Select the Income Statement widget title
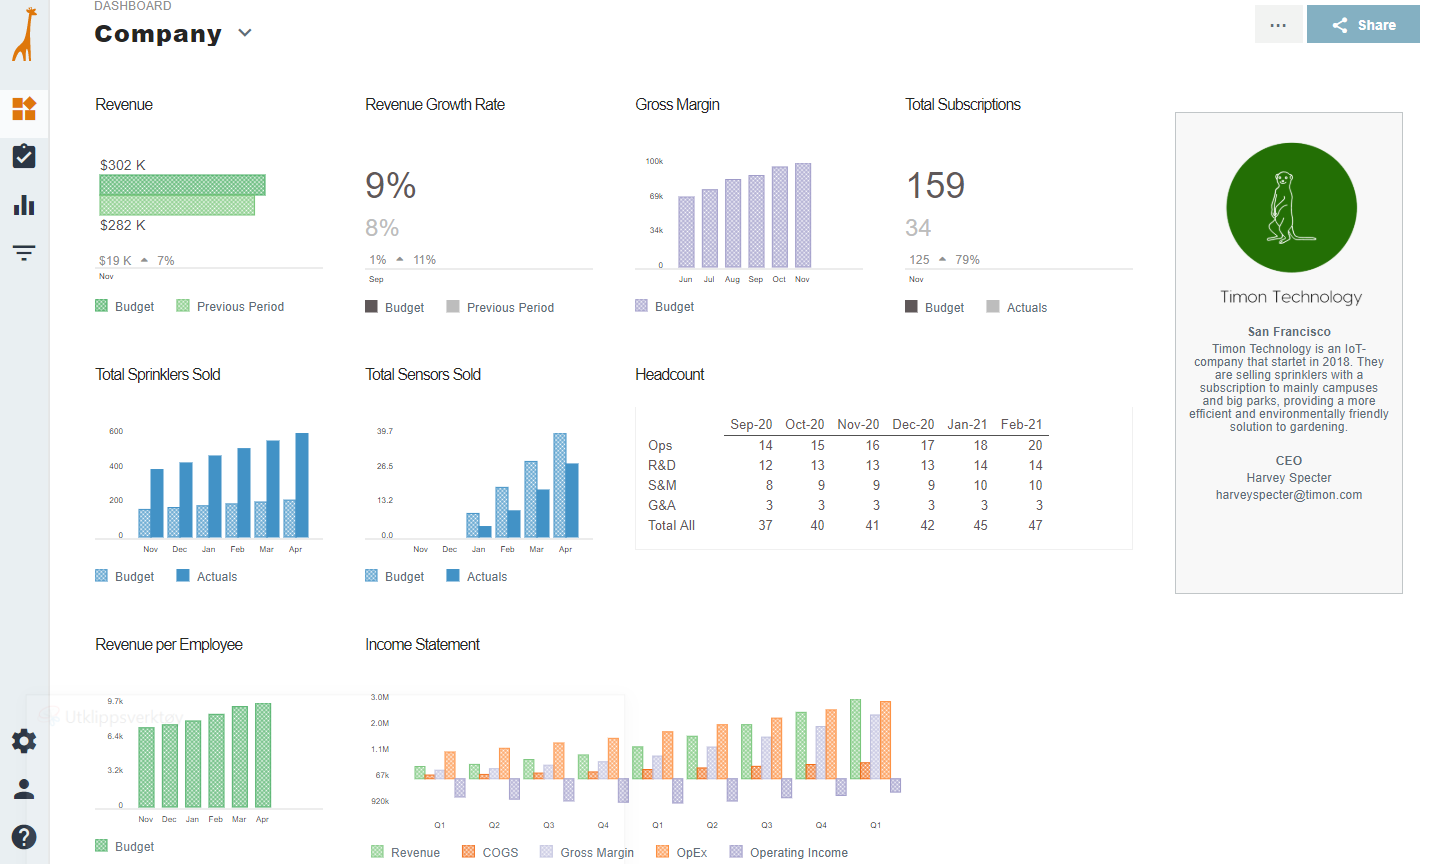1435x864 pixels. (422, 645)
